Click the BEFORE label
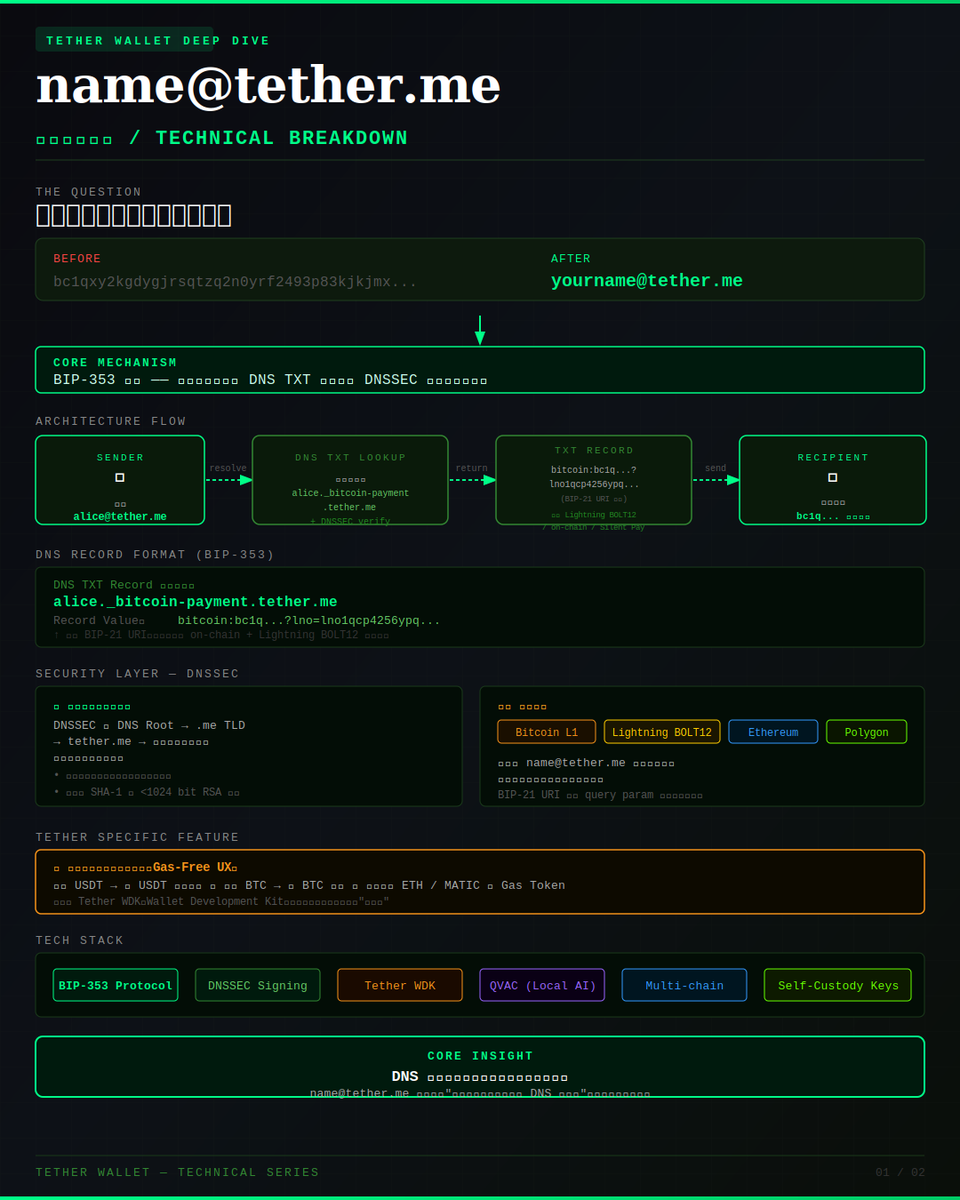 coord(77,259)
